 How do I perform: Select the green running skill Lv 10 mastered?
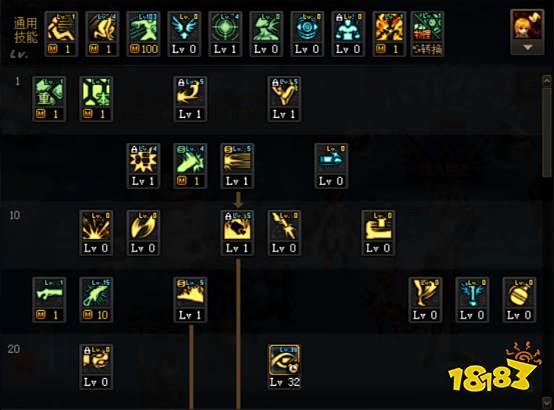pyautogui.click(x=96, y=300)
